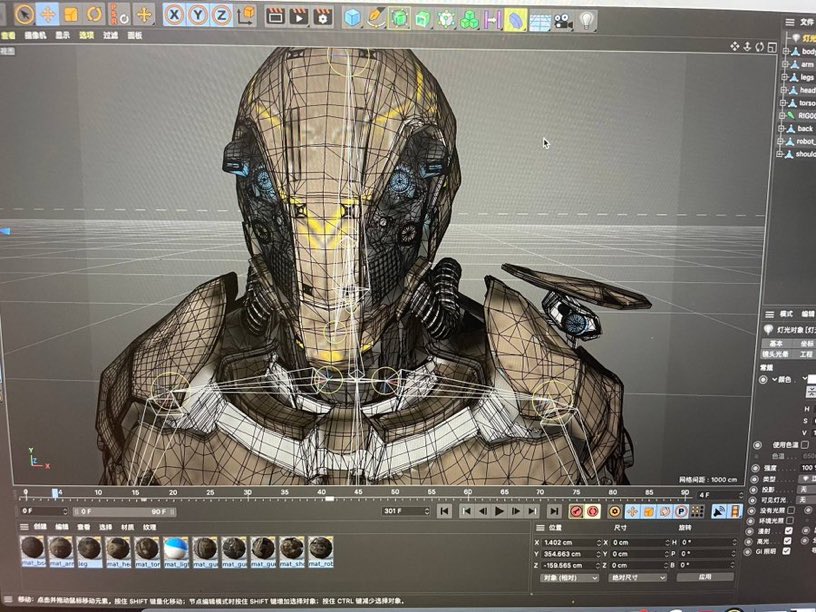Image resolution: width=816 pixels, height=612 pixels.
Task: Expand the arm object in hierarchy
Action: (785, 65)
